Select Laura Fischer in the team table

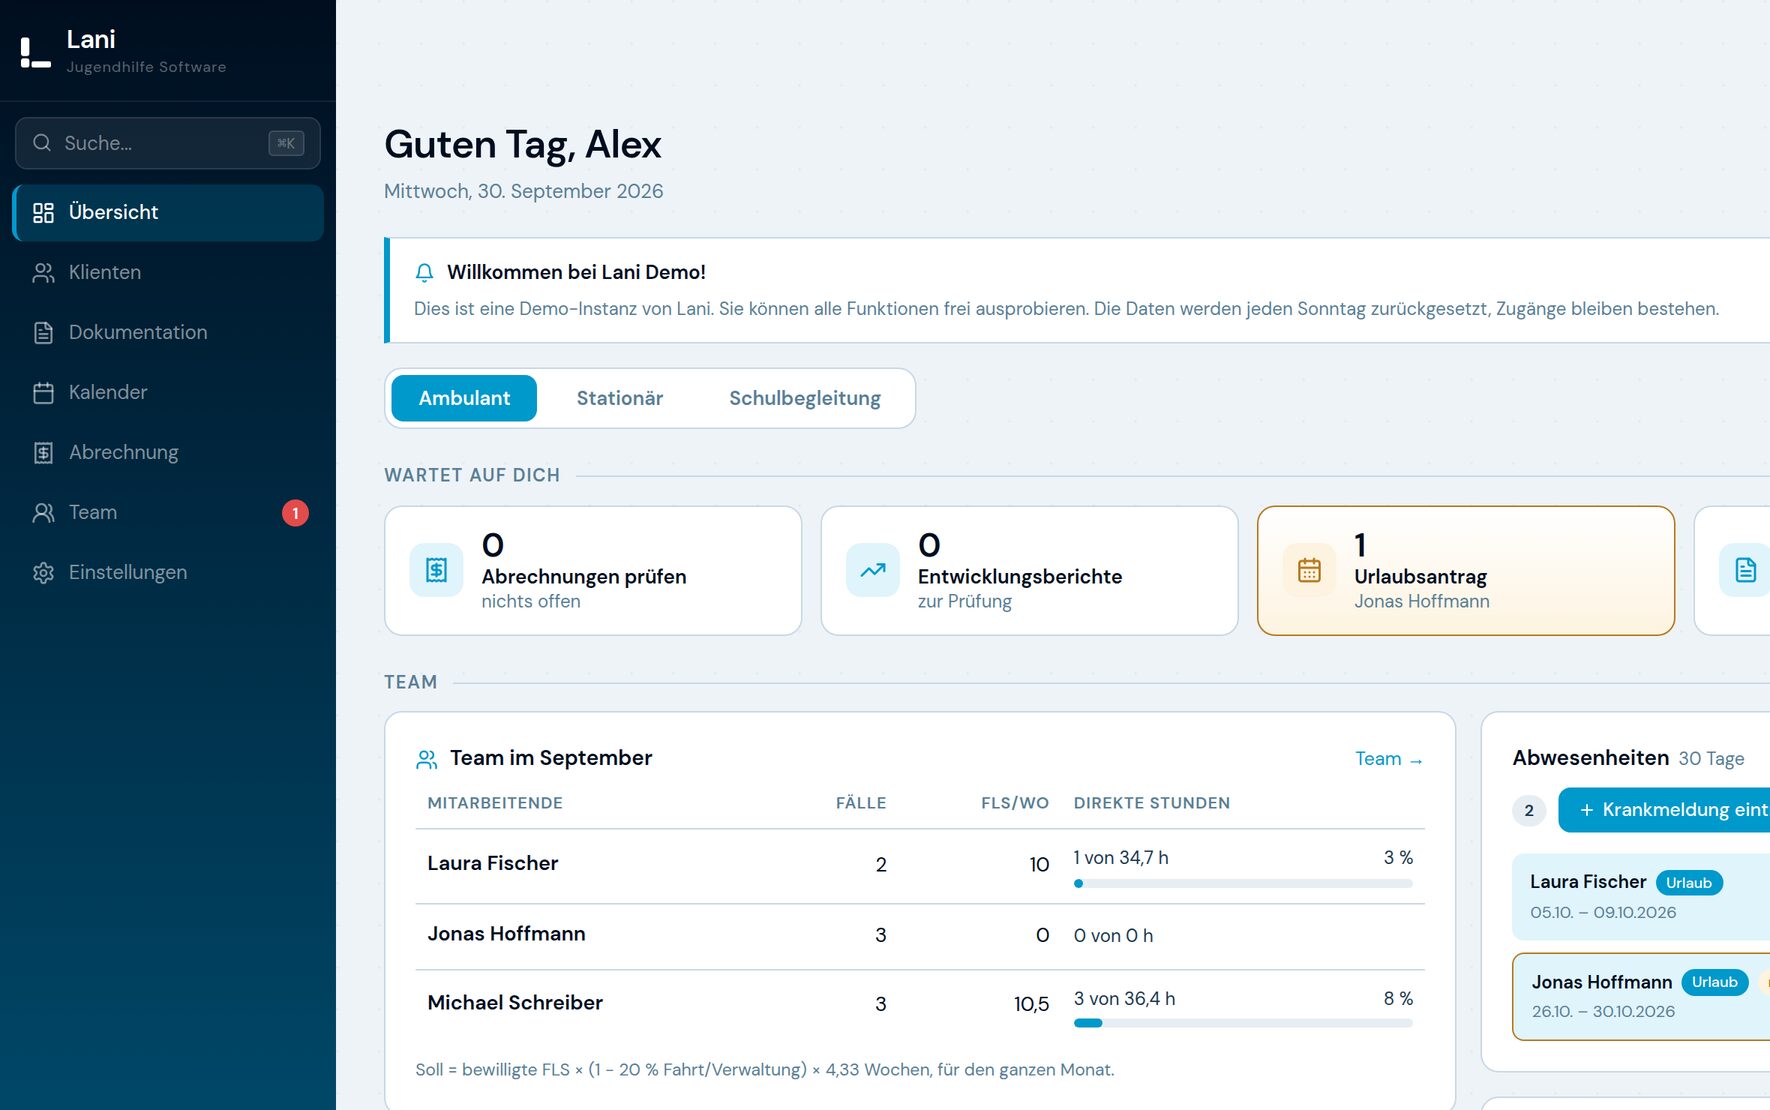tap(492, 863)
